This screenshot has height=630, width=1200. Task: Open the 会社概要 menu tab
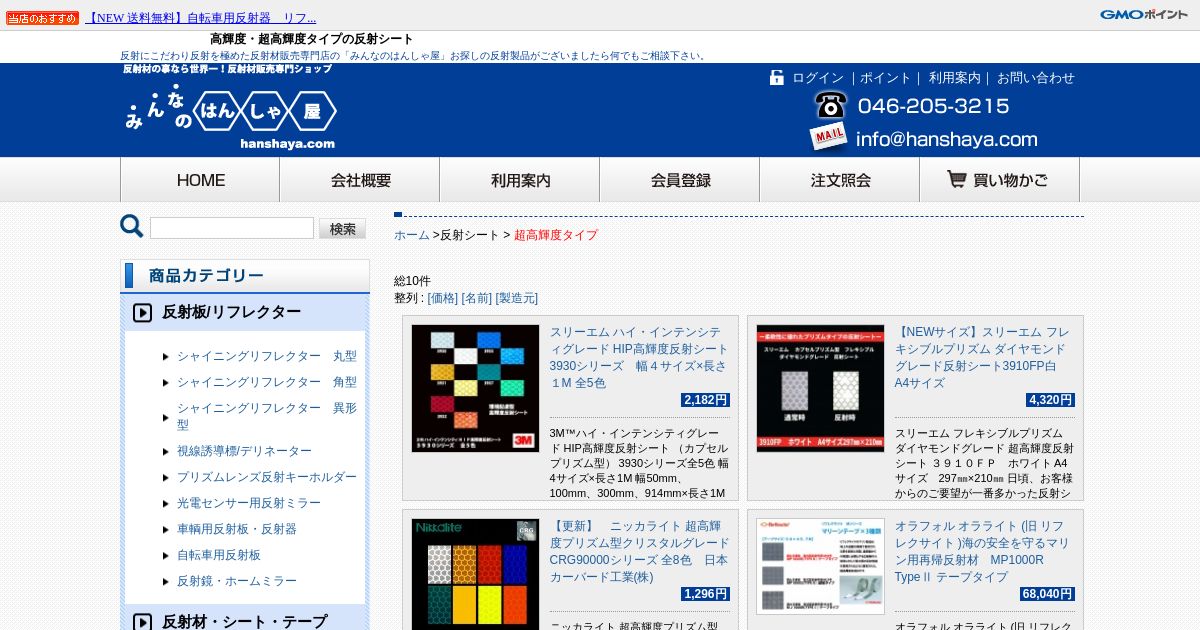click(360, 180)
